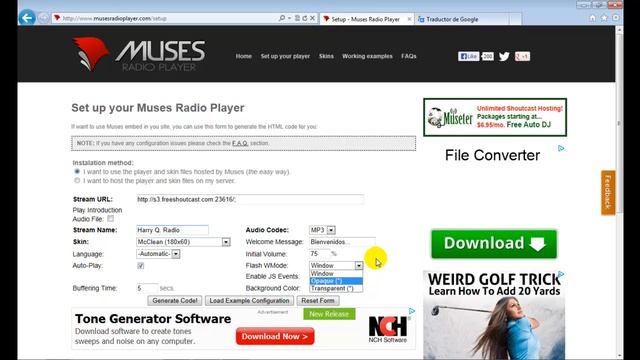Toggle the Play Introduction Audio File checkbox
The image size is (640, 360).
tap(111, 219)
